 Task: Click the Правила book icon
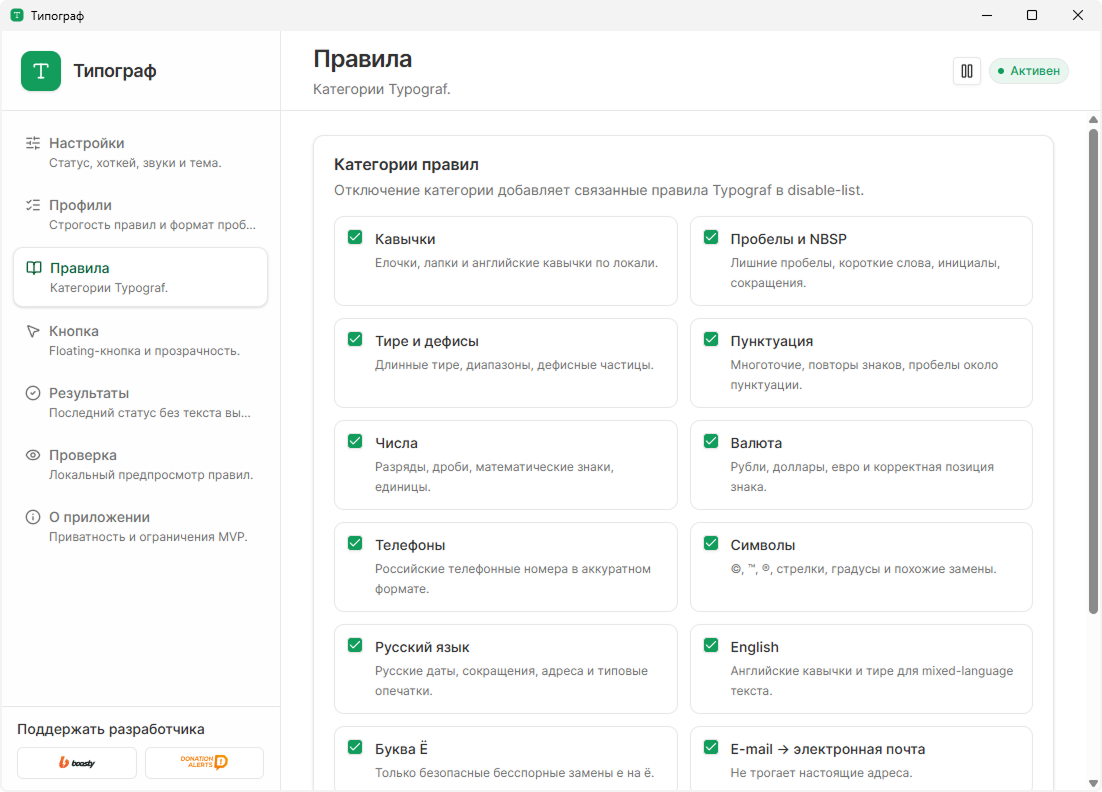(x=34, y=268)
